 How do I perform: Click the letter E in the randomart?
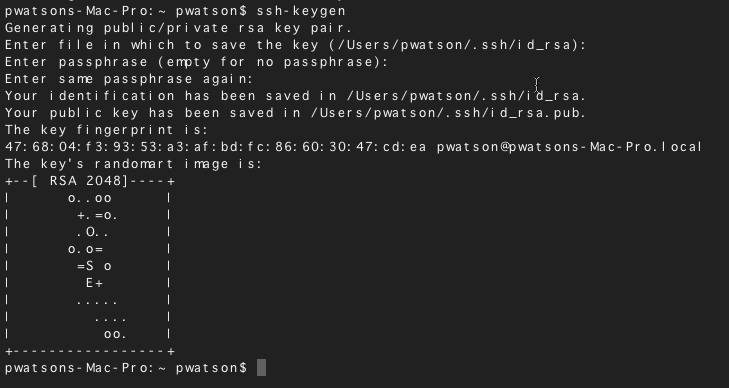[89, 283]
